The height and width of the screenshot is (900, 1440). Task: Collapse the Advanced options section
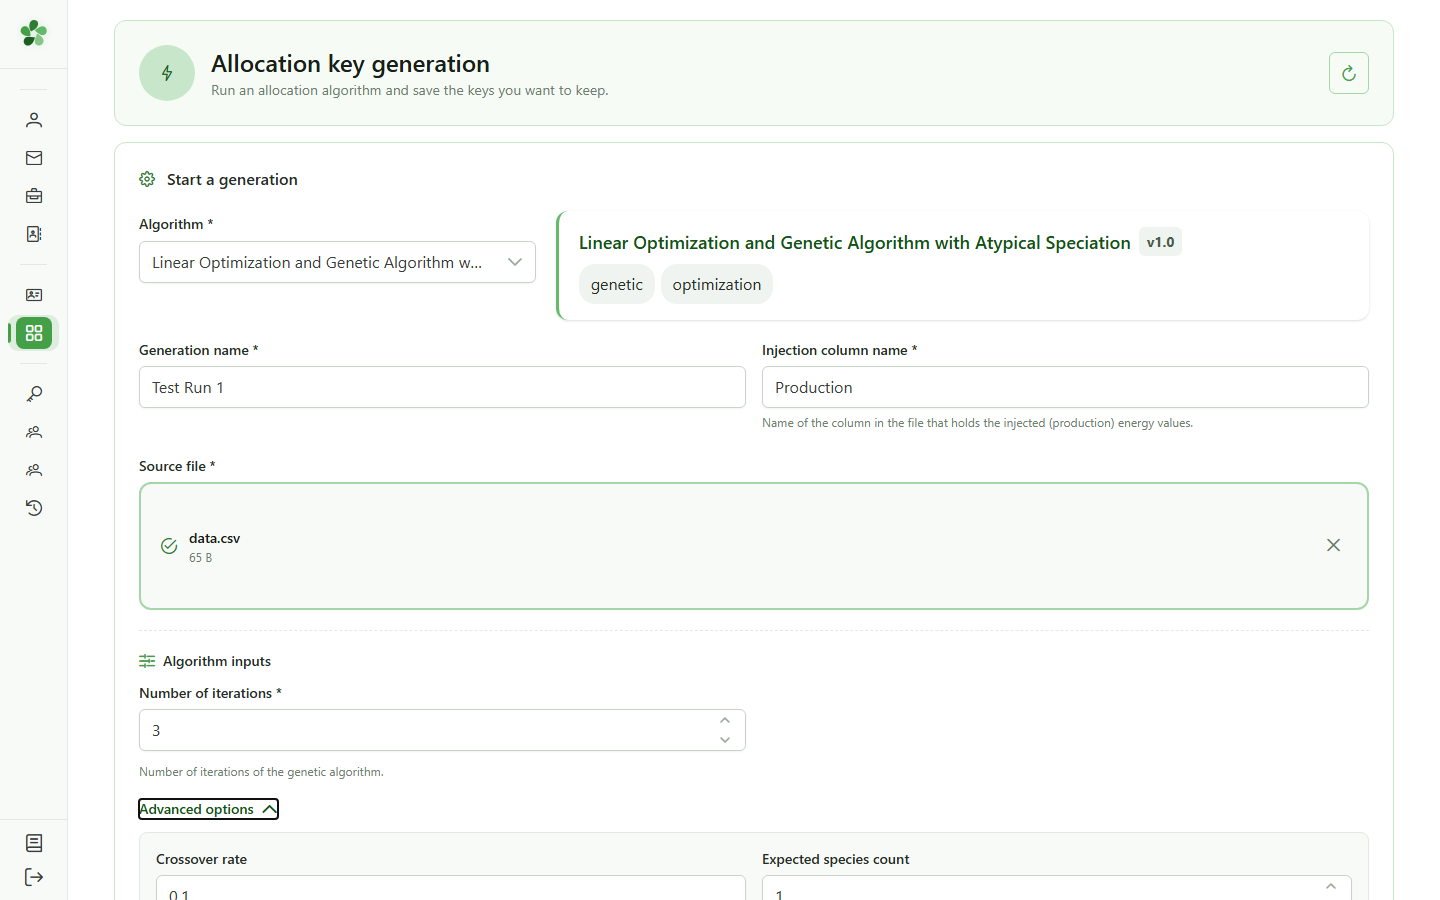(x=208, y=809)
